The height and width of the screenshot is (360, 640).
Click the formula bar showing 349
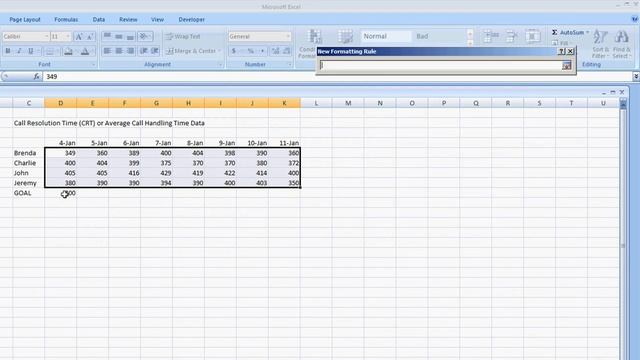point(180,76)
